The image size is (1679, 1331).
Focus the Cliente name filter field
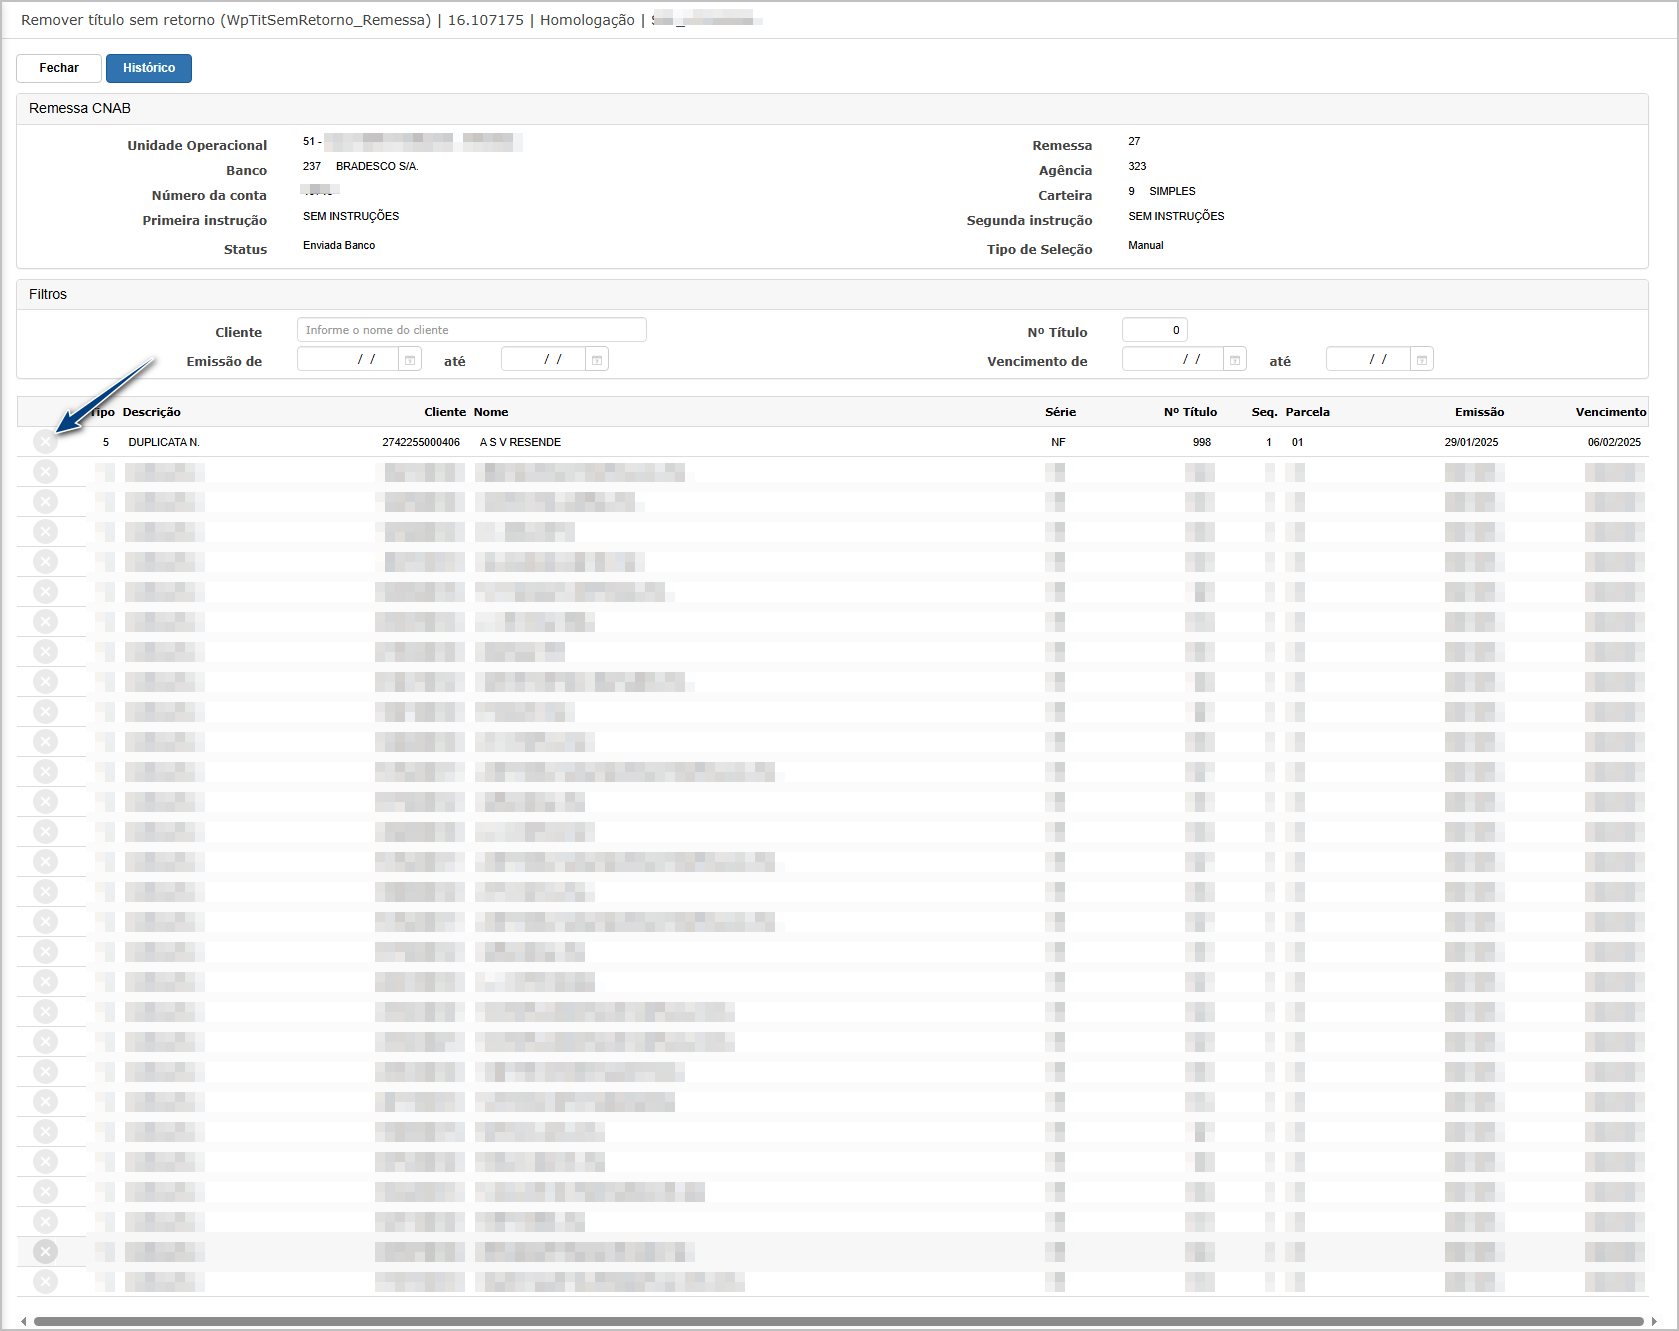coord(471,330)
